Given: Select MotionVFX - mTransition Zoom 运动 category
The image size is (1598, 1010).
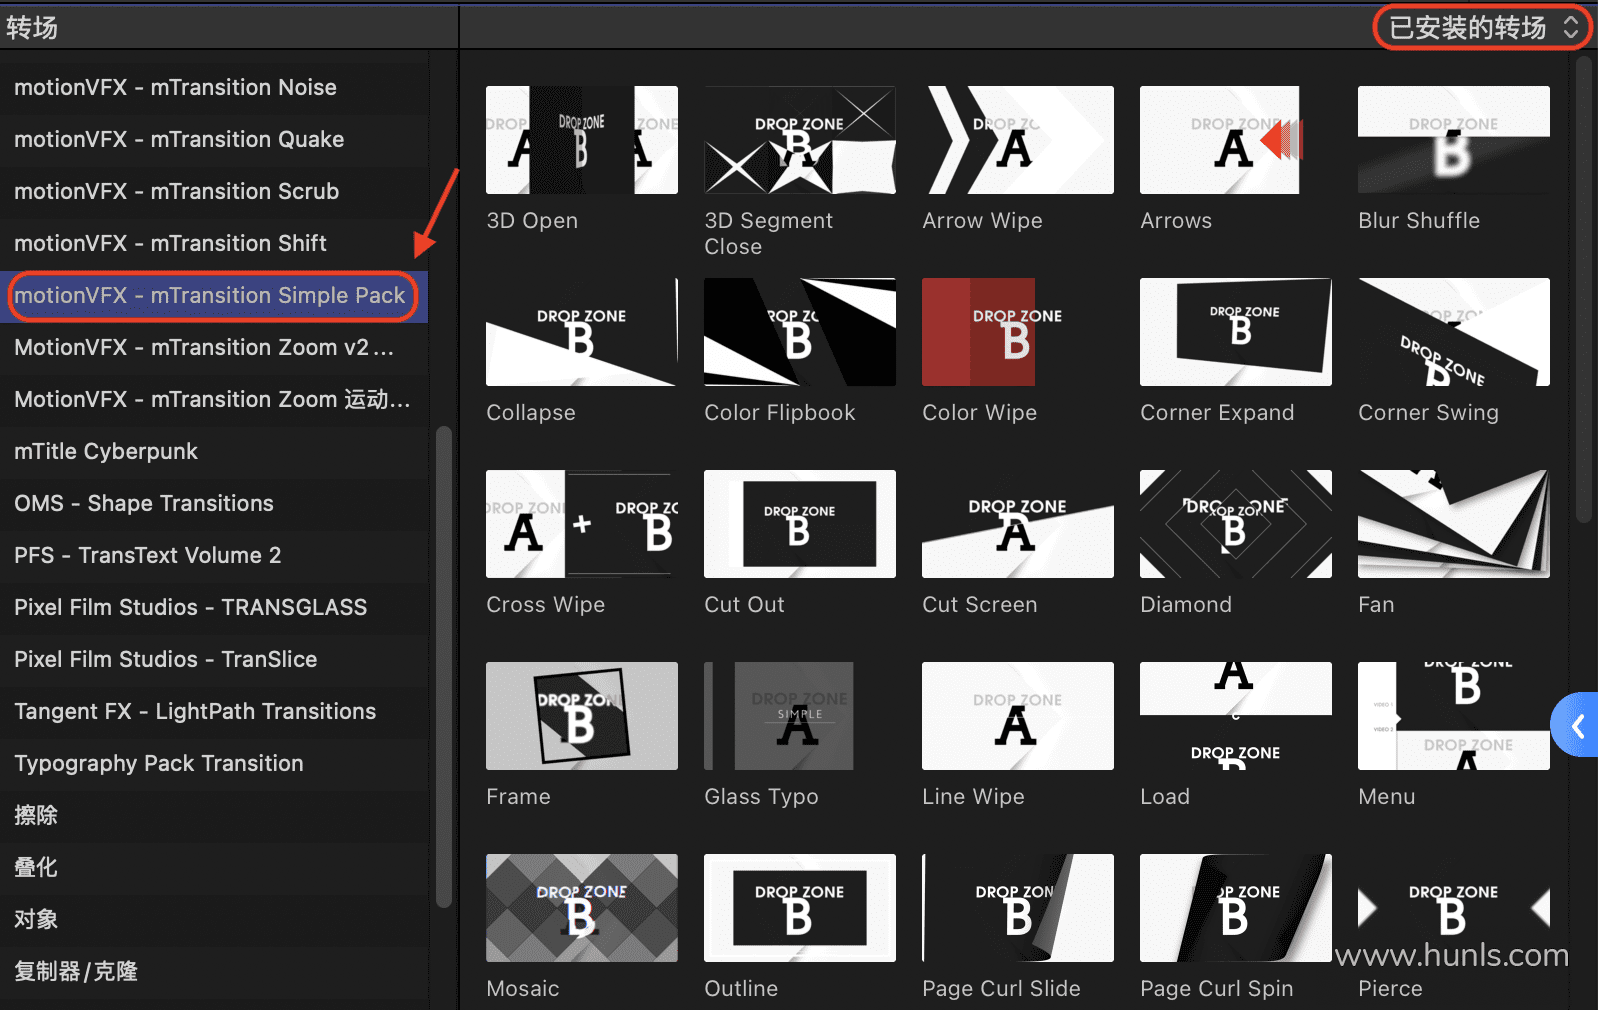Looking at the screenshot, I should click(x=214, y=399).
